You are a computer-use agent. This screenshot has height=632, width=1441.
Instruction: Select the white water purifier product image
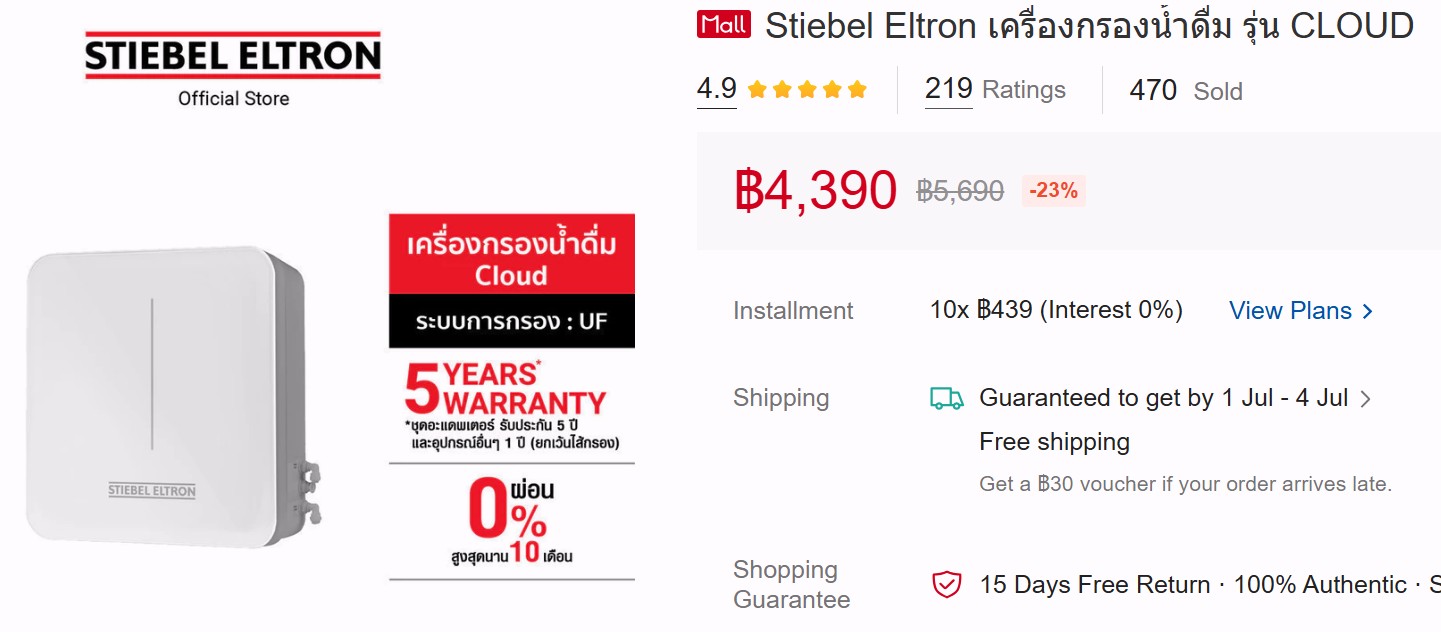(173, 397)
